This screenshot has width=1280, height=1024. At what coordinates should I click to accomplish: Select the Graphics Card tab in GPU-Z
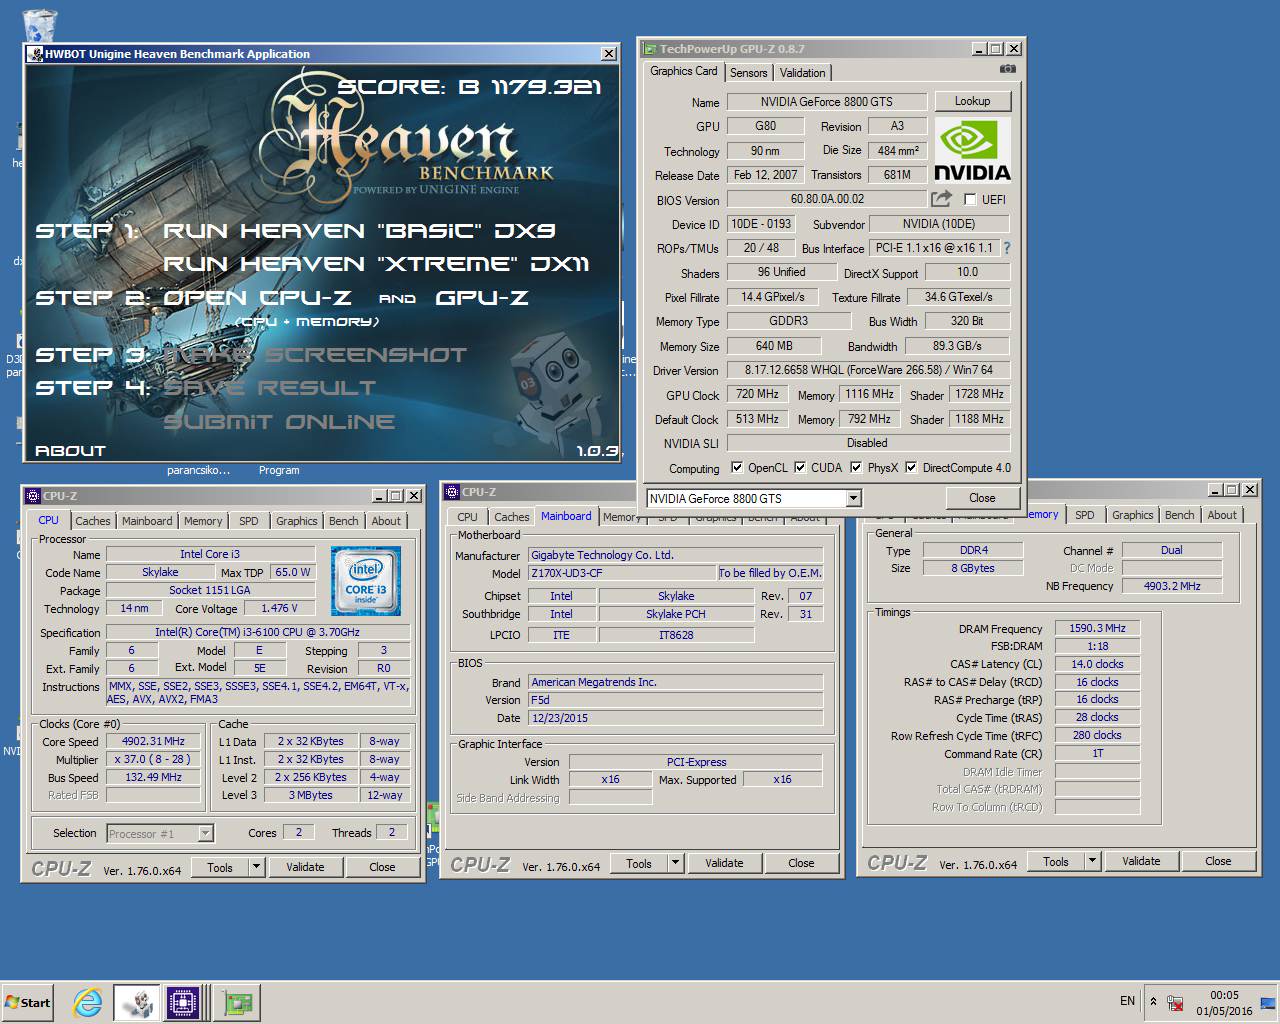(684, 71)
